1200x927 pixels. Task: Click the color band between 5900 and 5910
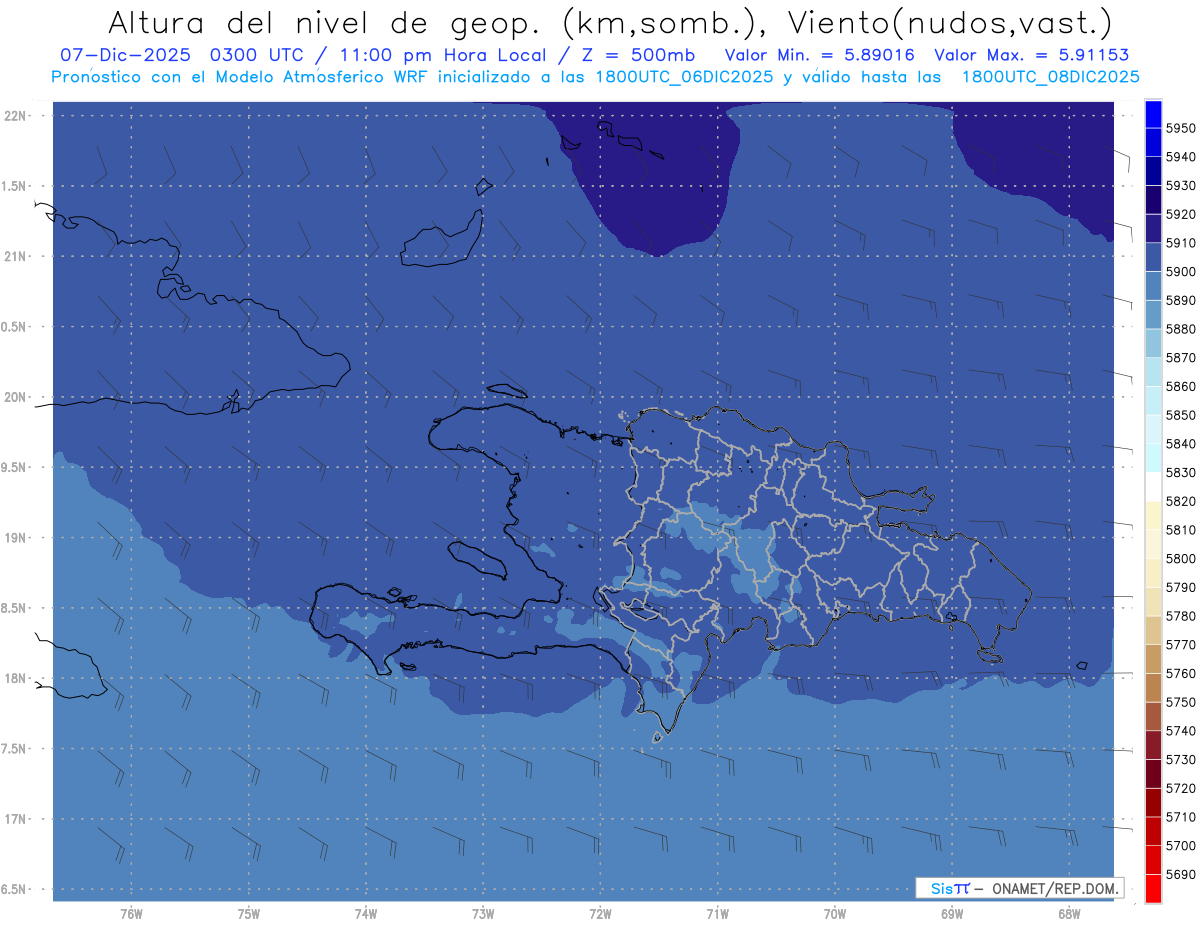[1153, 257]
